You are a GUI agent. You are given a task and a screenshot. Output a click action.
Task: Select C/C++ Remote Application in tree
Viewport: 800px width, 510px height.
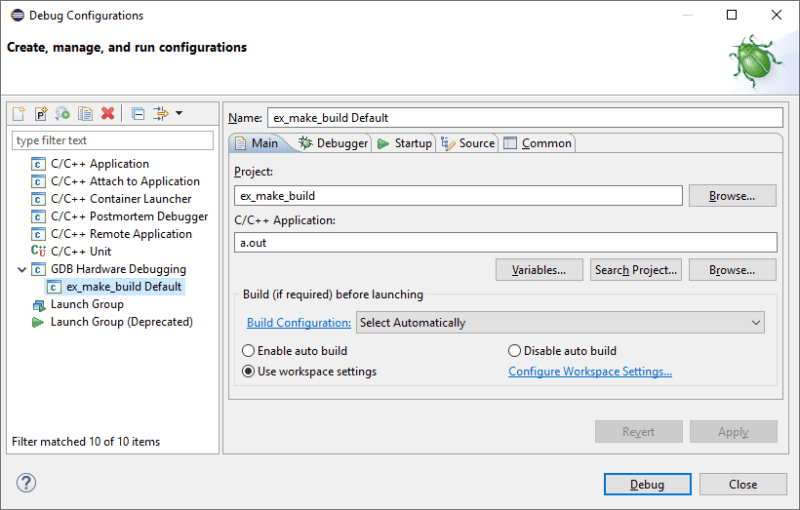(x=120, y=234)
